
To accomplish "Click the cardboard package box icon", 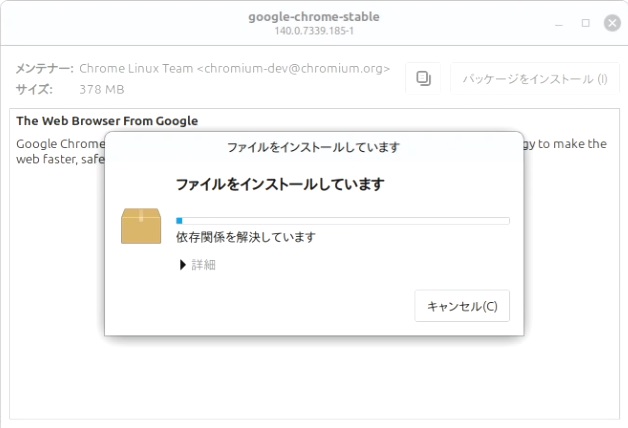I will tap(141, 226).
